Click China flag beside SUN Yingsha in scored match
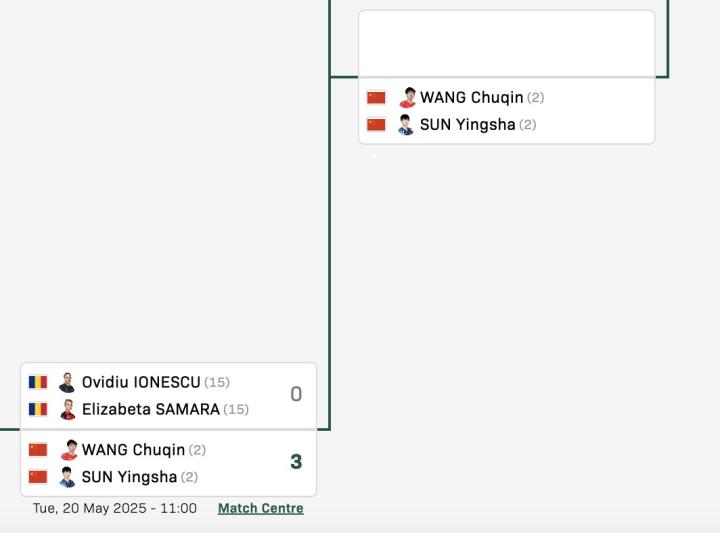Image resolution: width=720 pixels, height=533 pixels. [38, 477]
